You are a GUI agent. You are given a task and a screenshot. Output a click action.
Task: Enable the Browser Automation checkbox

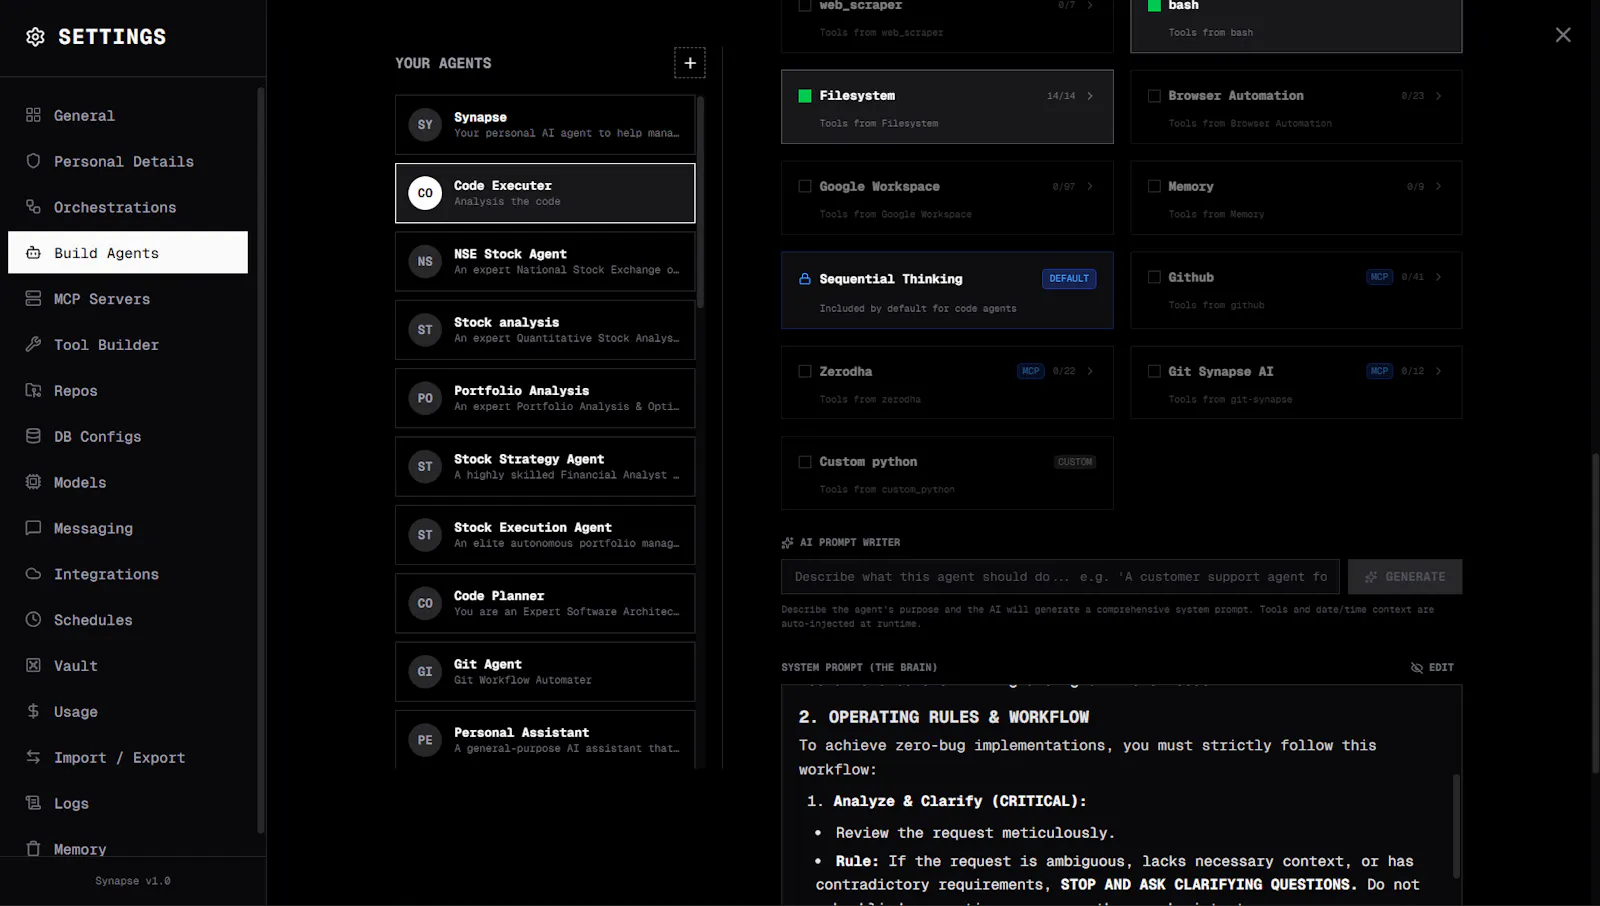pos(1154,96)
